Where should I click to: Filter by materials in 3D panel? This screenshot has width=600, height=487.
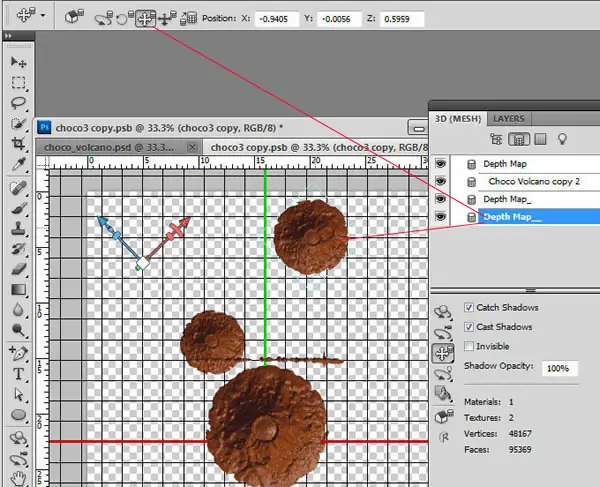540,139
